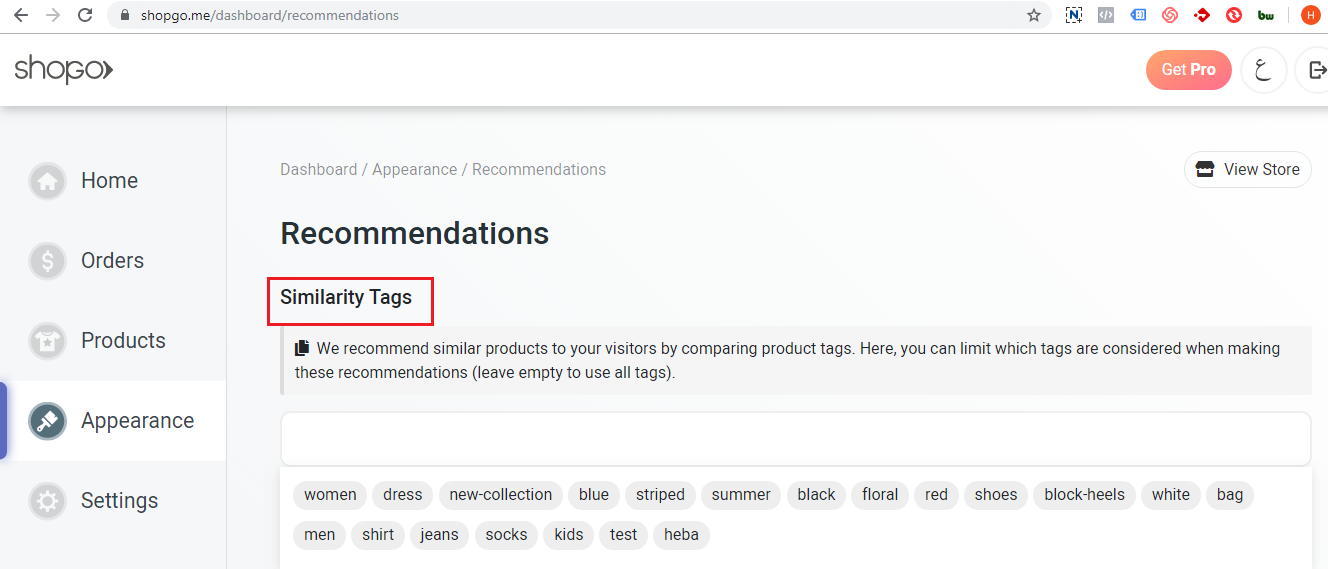The image size is (1328, 569).
Task: Select the 'new-collection' tag
Action: (x=500, y=495)
